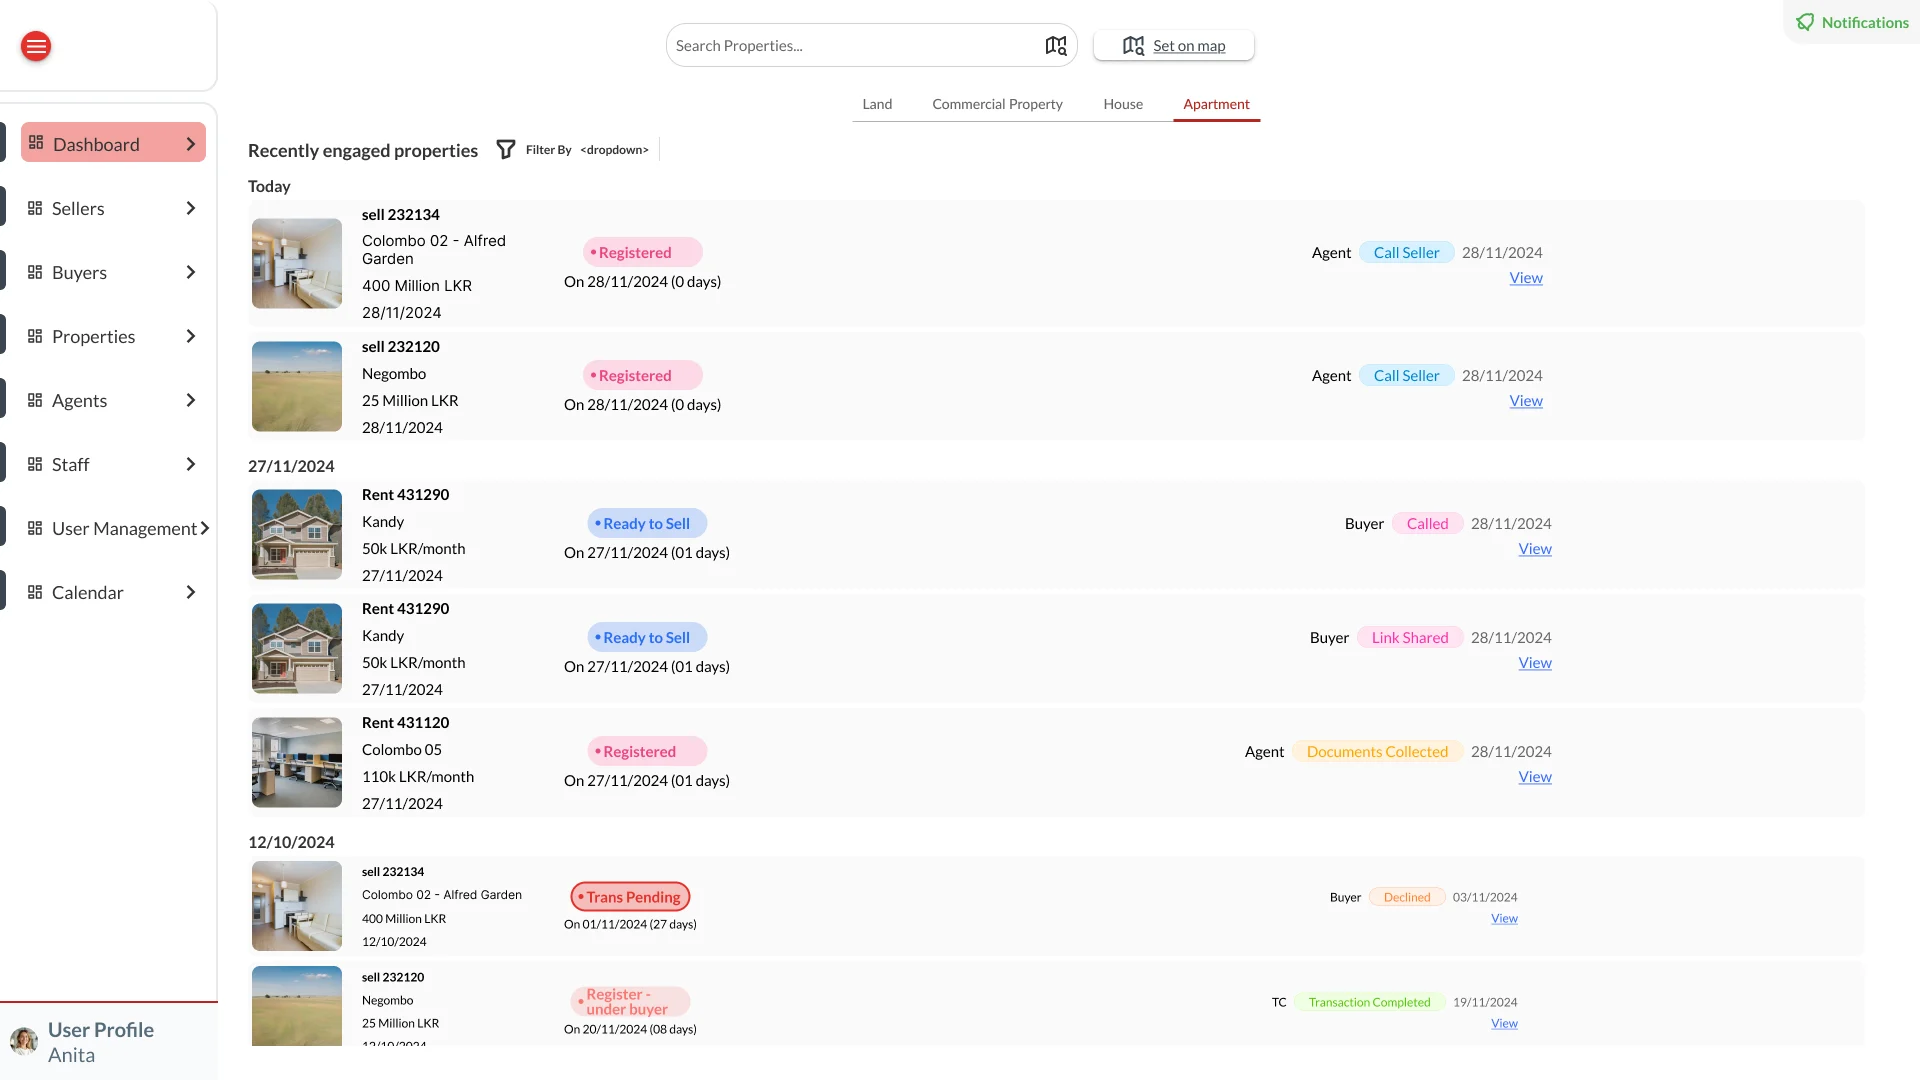Click the Staff grid icon in sidebar
The image size is (1920, 1080).
point(35,464)
